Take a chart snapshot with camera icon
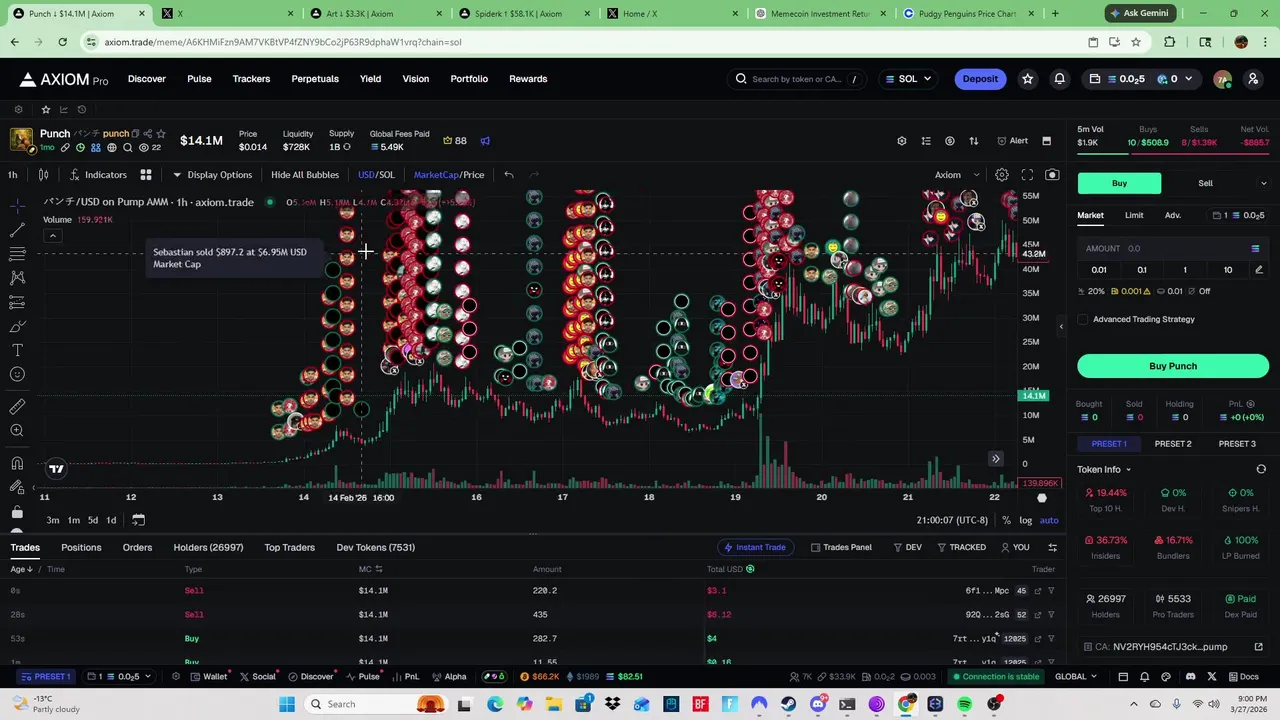The width and height of the screenshot is (1280, 720). pyautogui.click(x=1052, y=175)
